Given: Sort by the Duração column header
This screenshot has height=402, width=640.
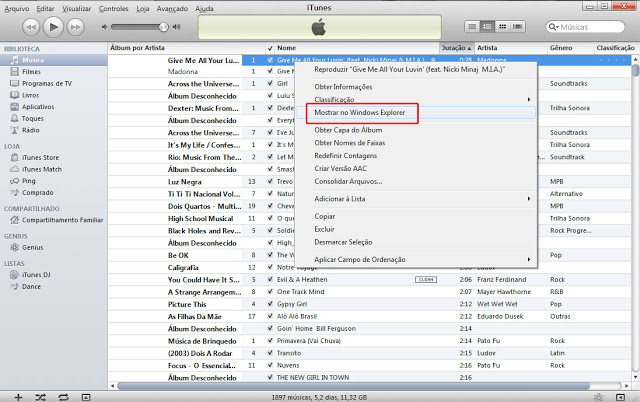Looking at the screenshot, I should click(455, 47).
